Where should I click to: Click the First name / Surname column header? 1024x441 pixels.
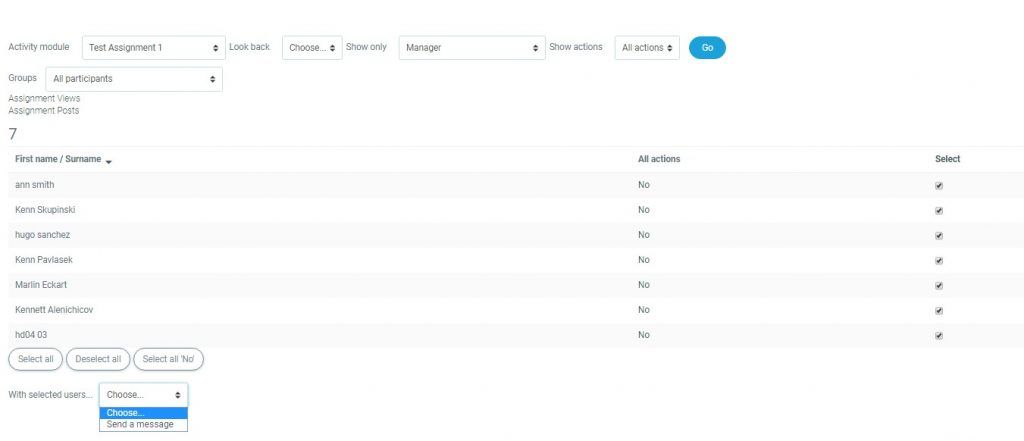point(58,159)
